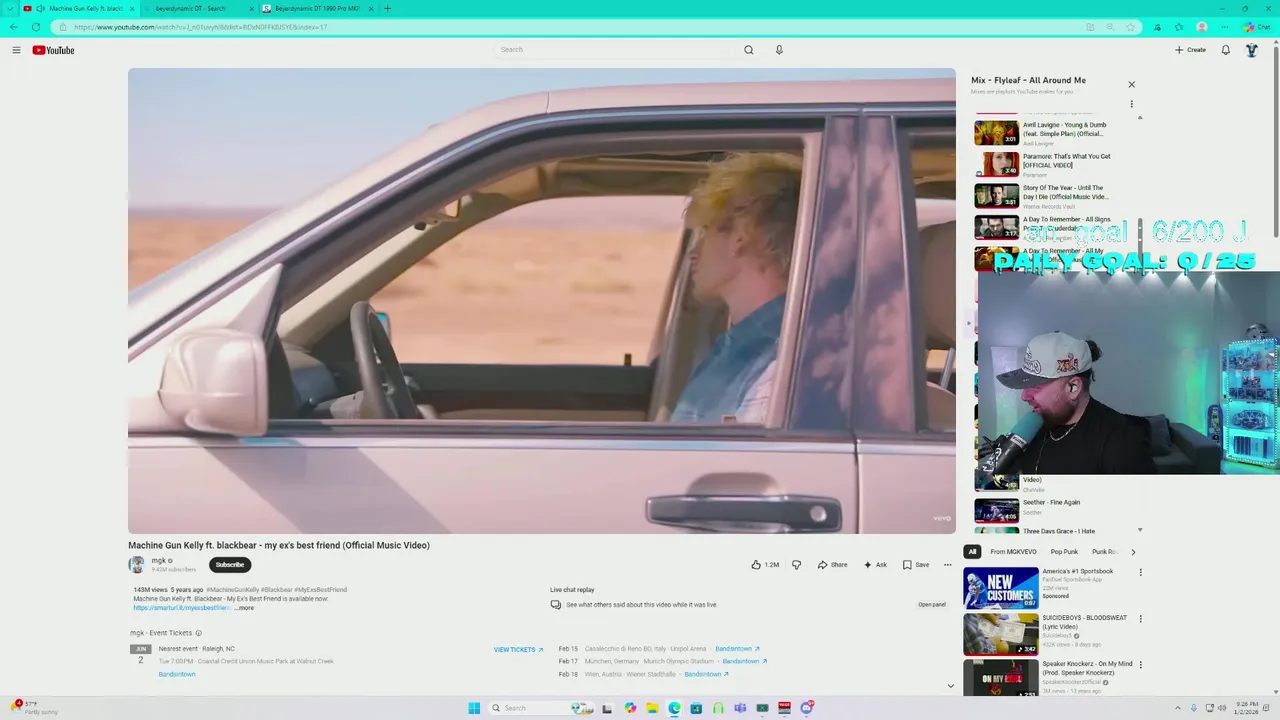Open SUICIDEBOYS BLOODSWEAT lyric video

coord(1048,634)
